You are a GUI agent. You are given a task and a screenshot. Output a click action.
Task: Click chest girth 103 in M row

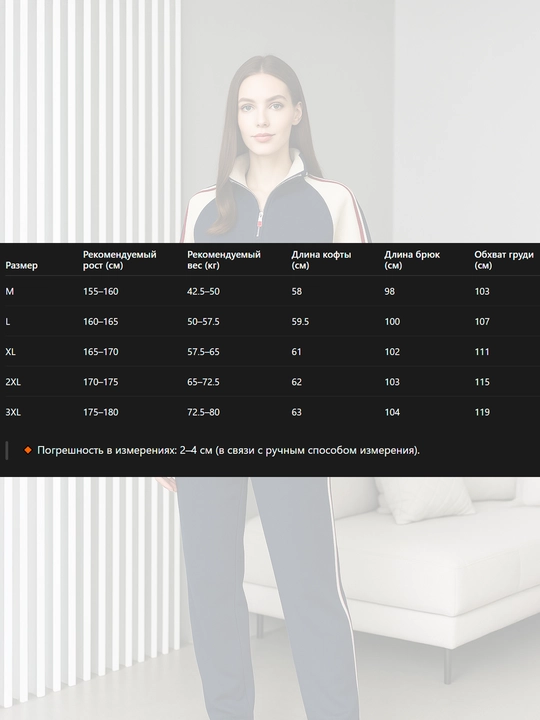point(482,291)
